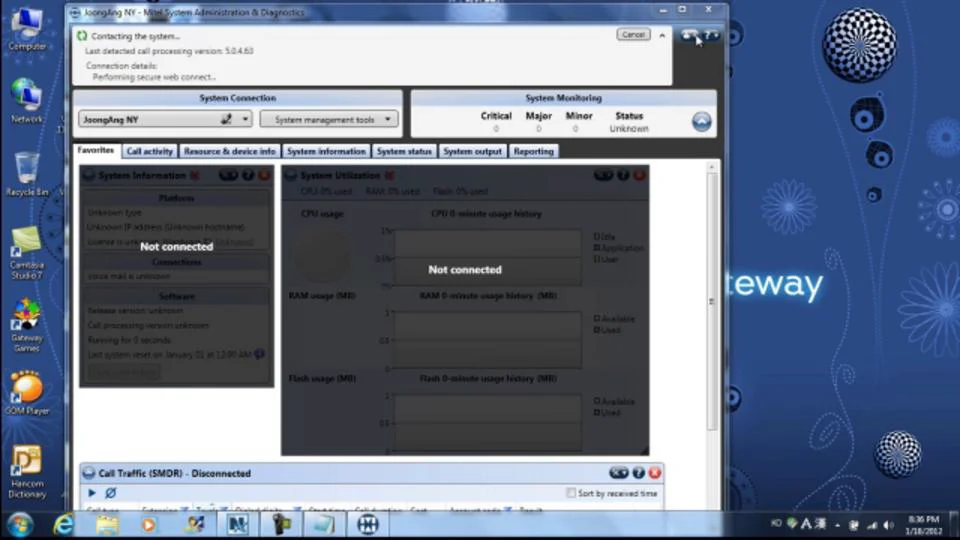Image resolution: width=960 pixels, height=540 pixels.
Task: Launch Internet Explorer from taskbar
Action: tap(64, 525)
